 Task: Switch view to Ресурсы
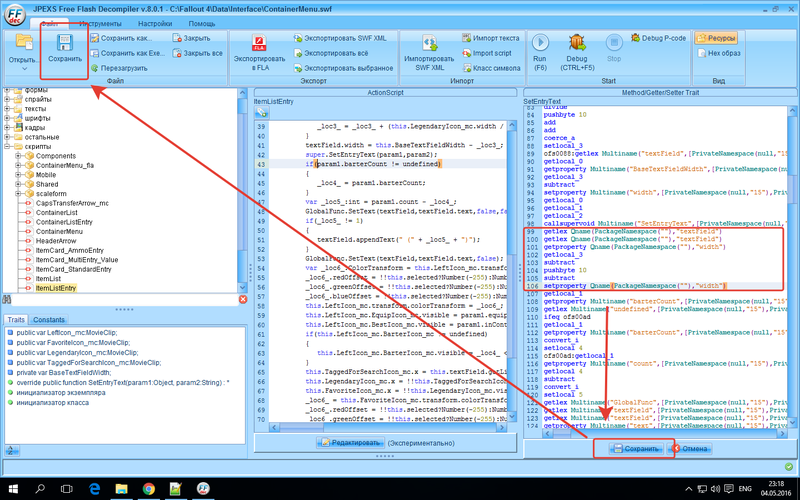pos(716,38)
